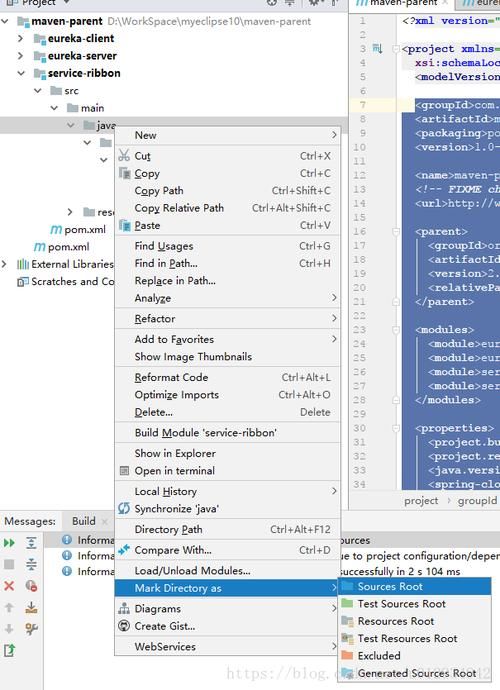Fold the parent tag at line 16
Screen dimensions: 500x690
[x=396, y=231]
